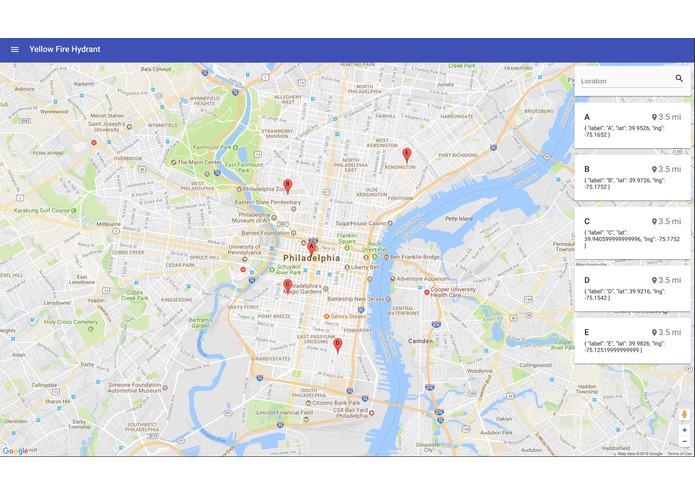Click Geno's Steaks map place icon
Screen dimensions: 695x494
click(326, 316)
